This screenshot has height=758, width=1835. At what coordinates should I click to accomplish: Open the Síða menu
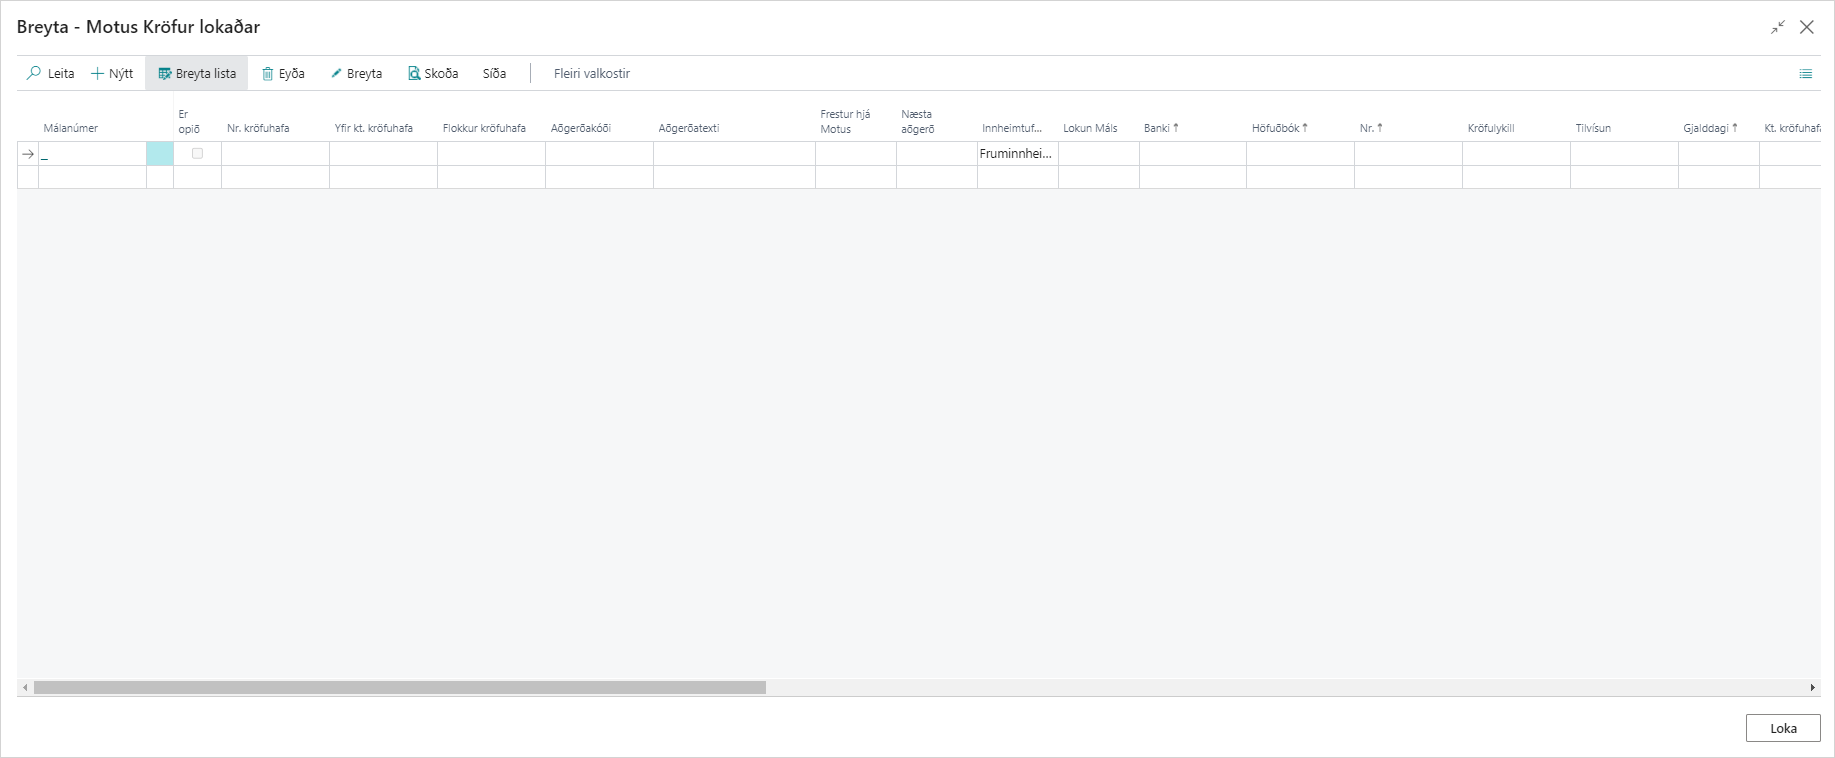click(x=494, y=74)
